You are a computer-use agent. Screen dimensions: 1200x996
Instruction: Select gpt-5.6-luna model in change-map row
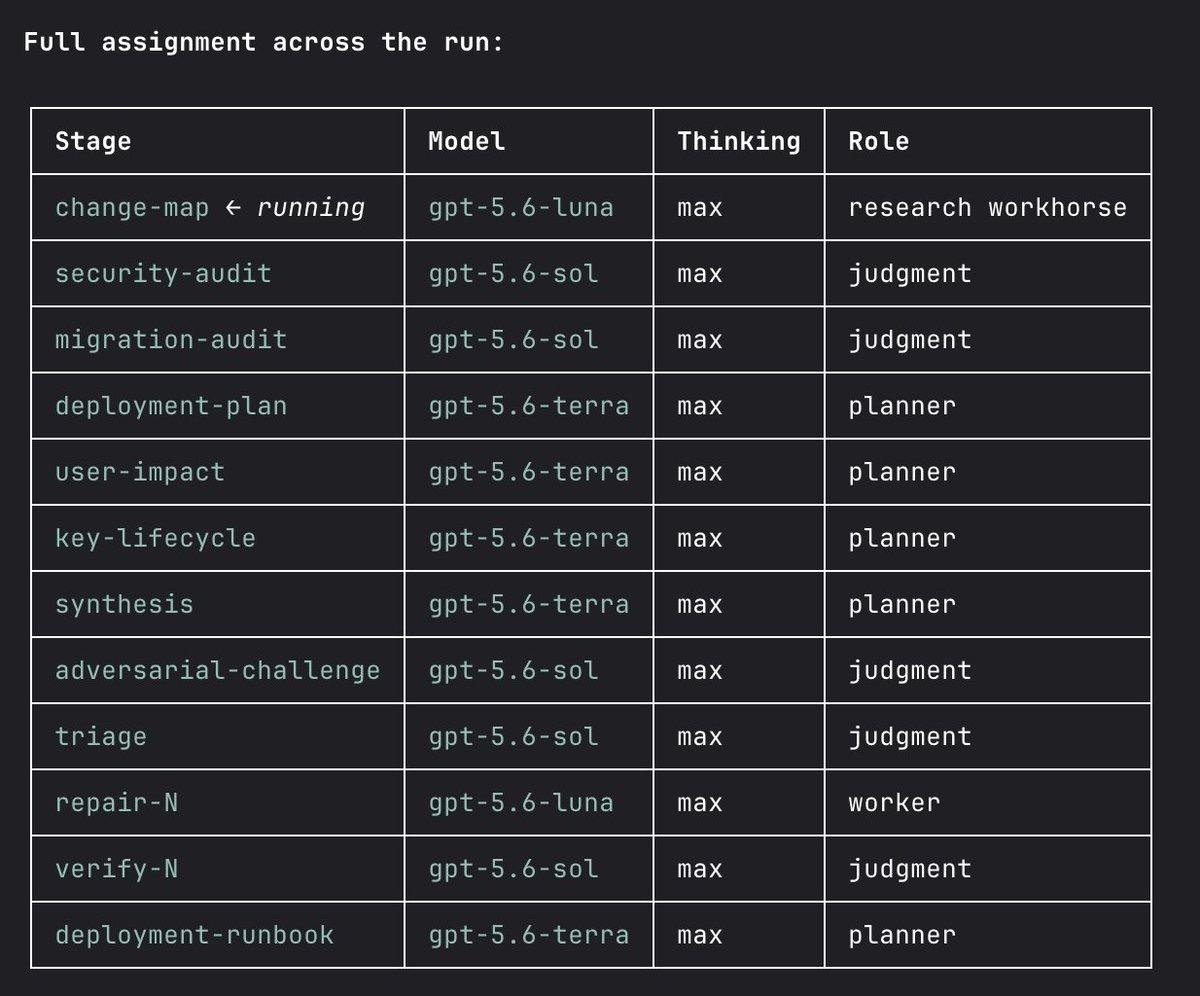tap(521, 208)
